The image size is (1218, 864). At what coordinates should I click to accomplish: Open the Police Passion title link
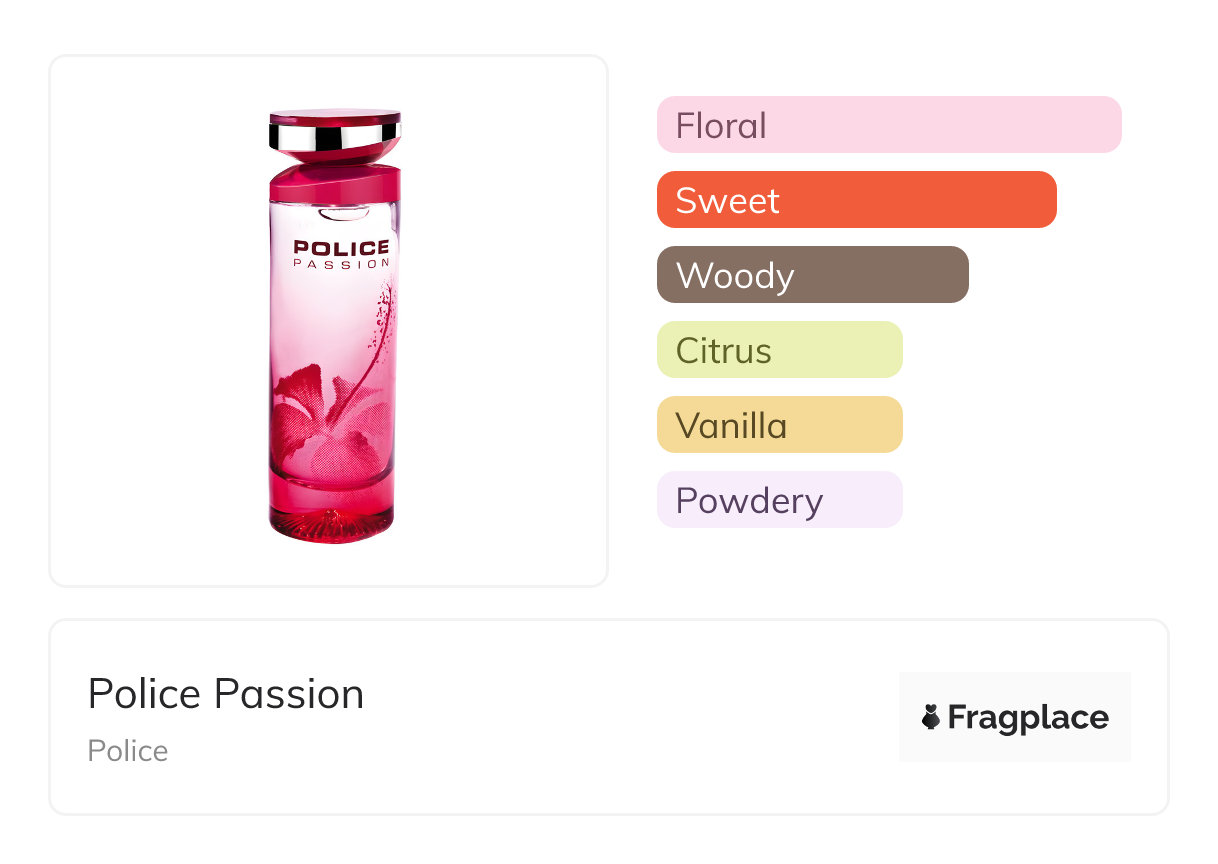(x=226, y=694)
